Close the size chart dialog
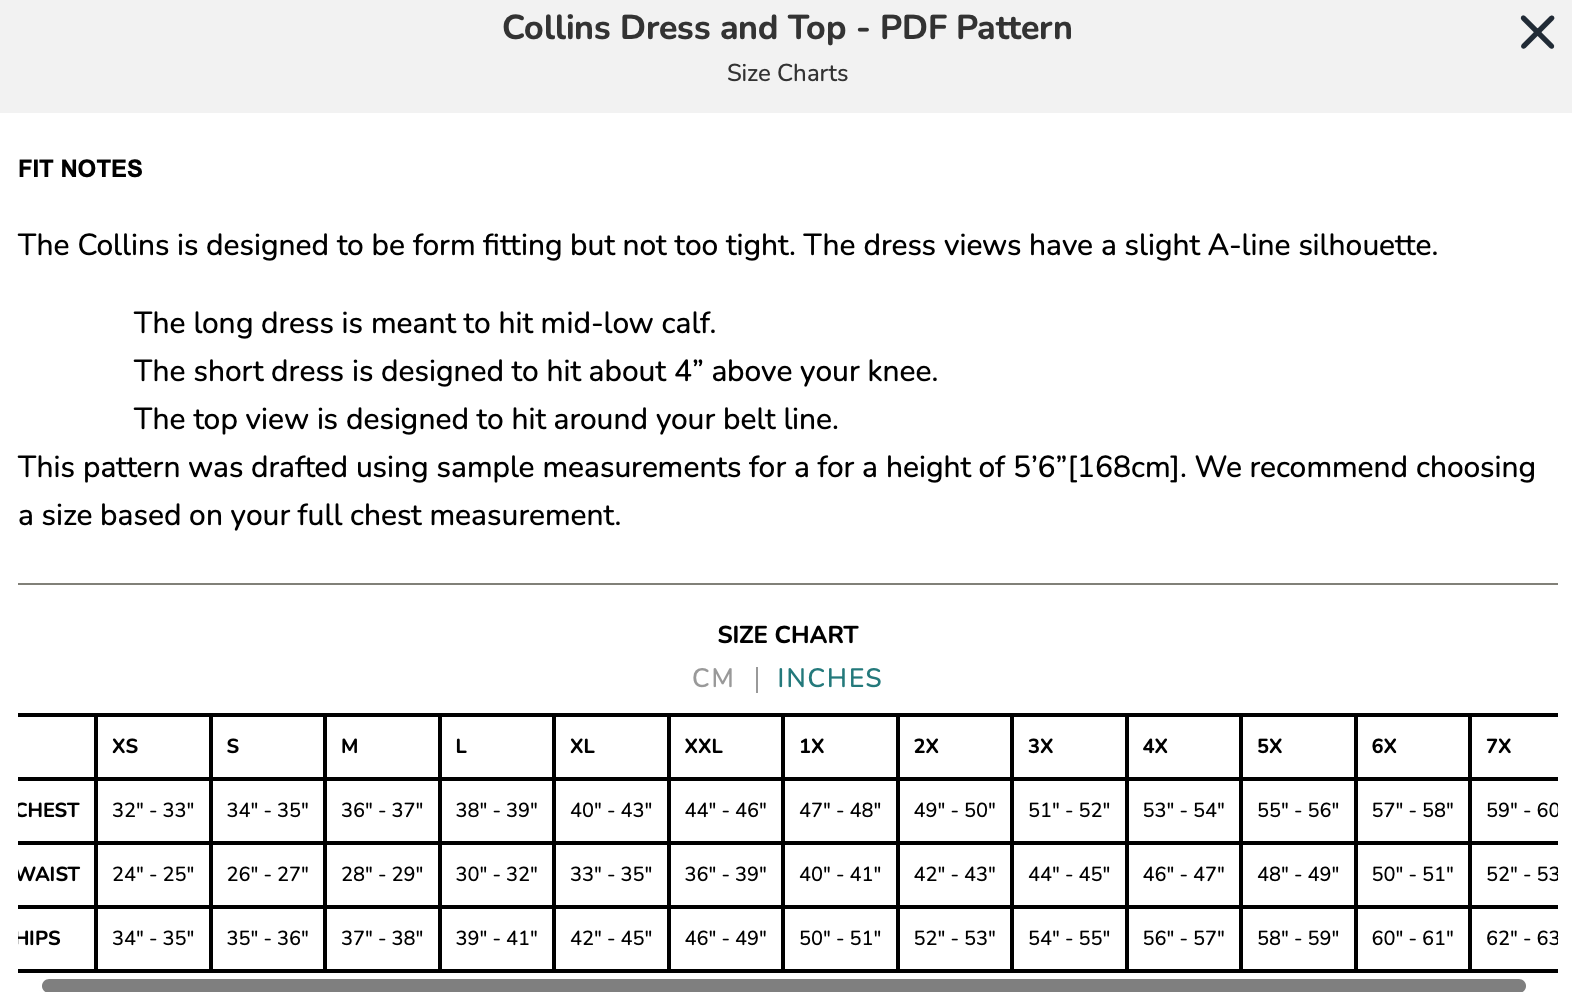 (1537, 33)
